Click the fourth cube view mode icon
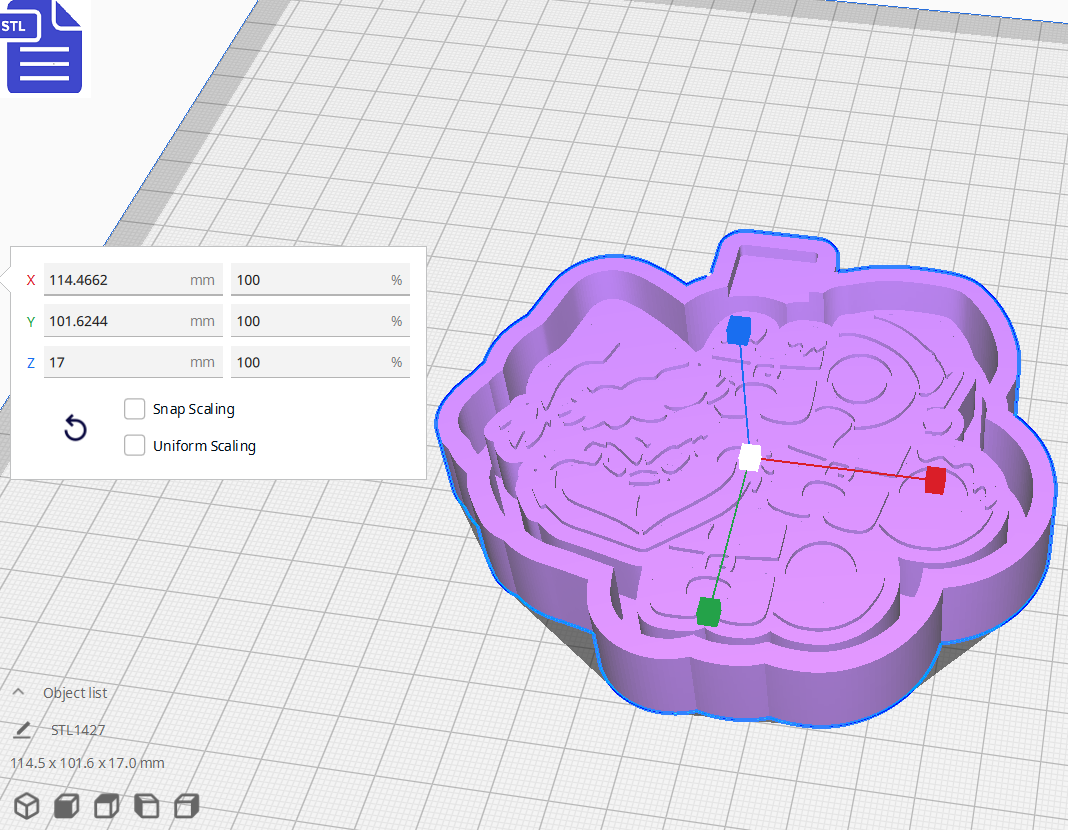The width and height of the screenshot is (1068, 830). [x=146, y=805]
